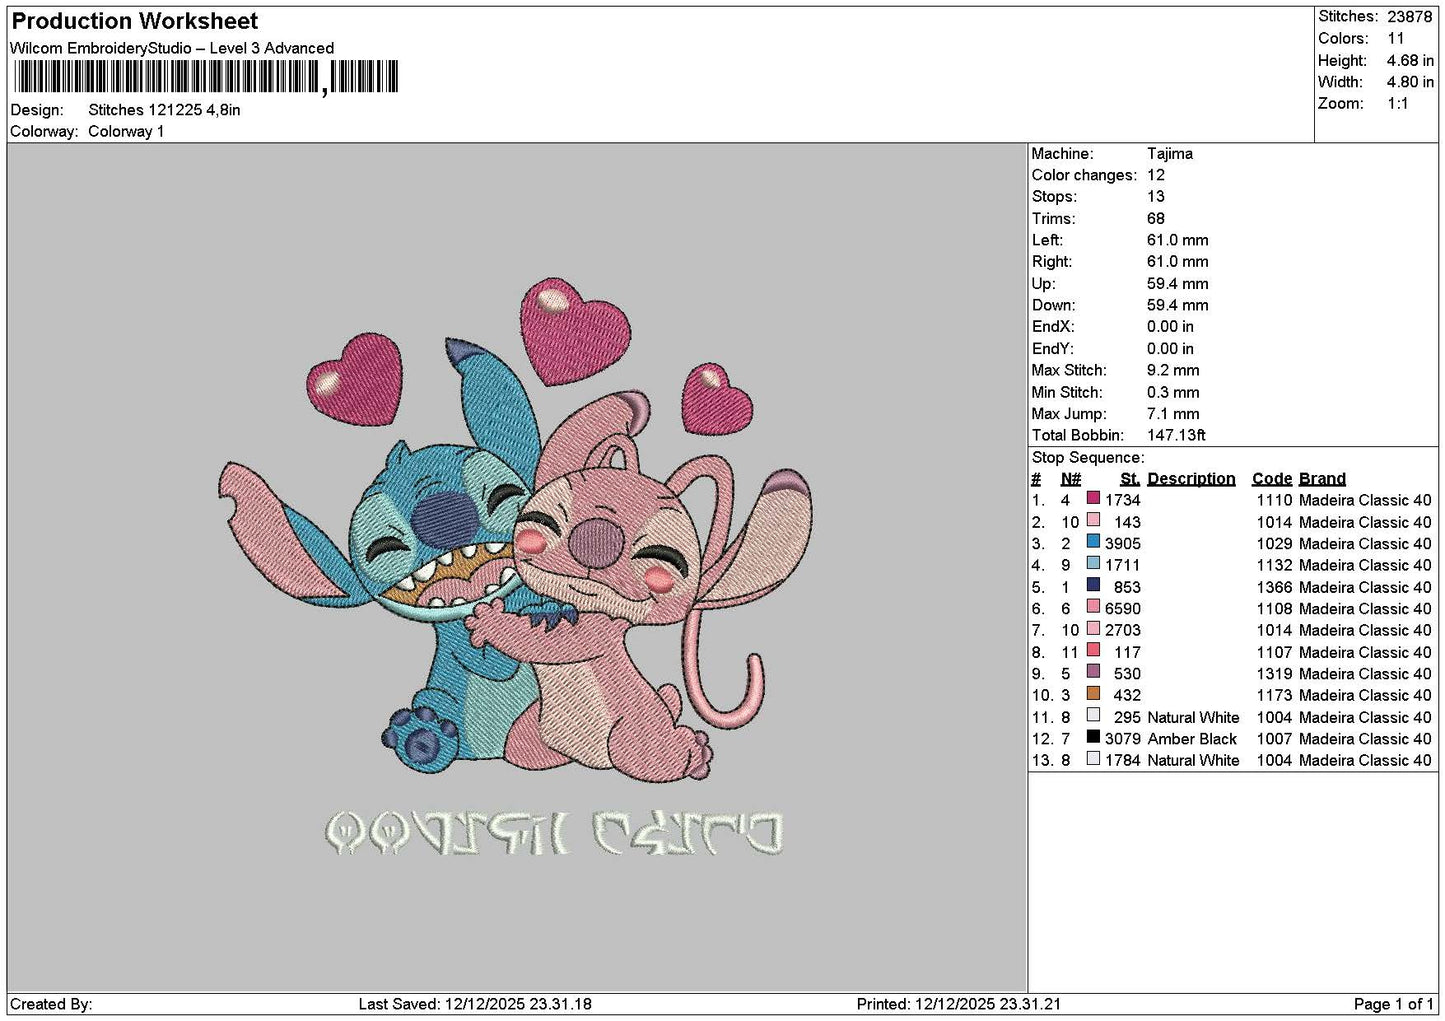Click 'Created By:' label in footer

click(51, 1004)
